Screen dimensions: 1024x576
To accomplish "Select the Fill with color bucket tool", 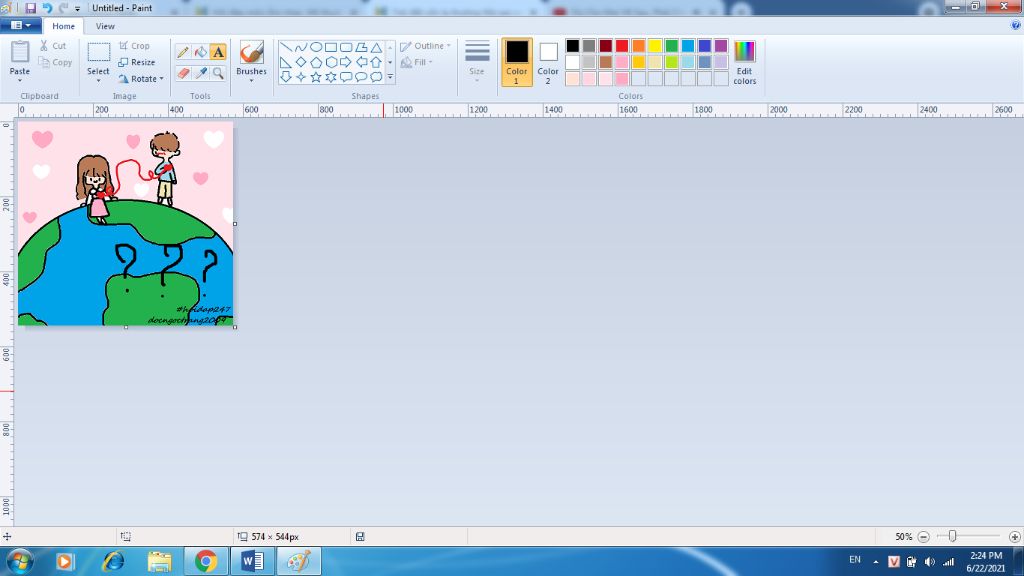I will pos(200,52).
